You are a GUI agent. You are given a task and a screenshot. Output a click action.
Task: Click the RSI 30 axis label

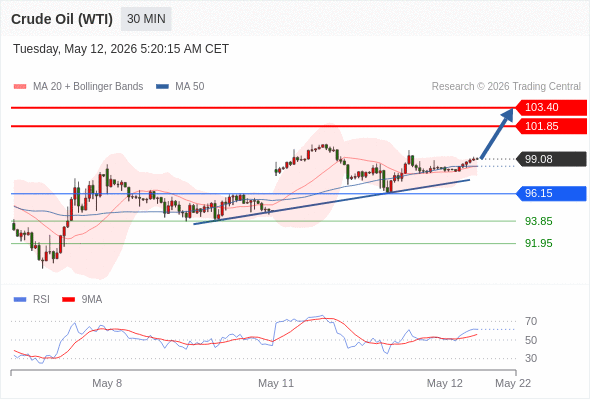[531, 358]
